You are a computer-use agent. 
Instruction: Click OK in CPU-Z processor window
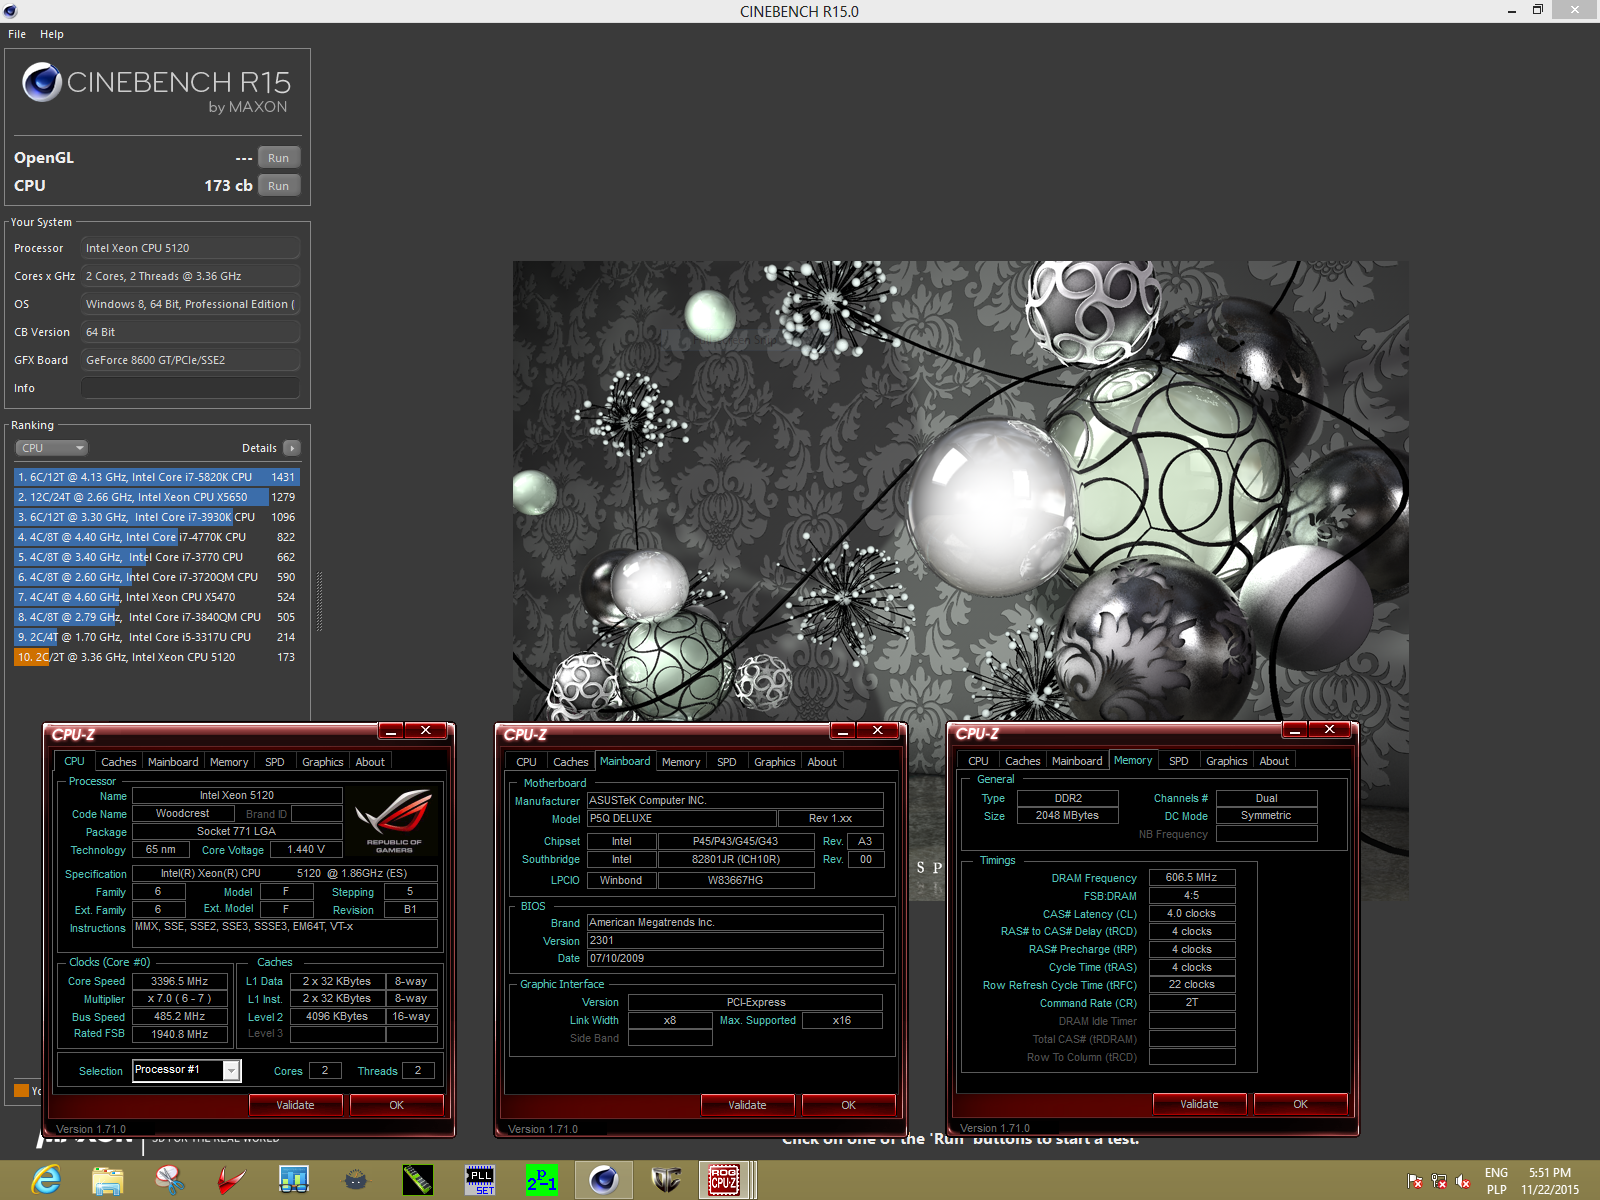[397, 1105]
